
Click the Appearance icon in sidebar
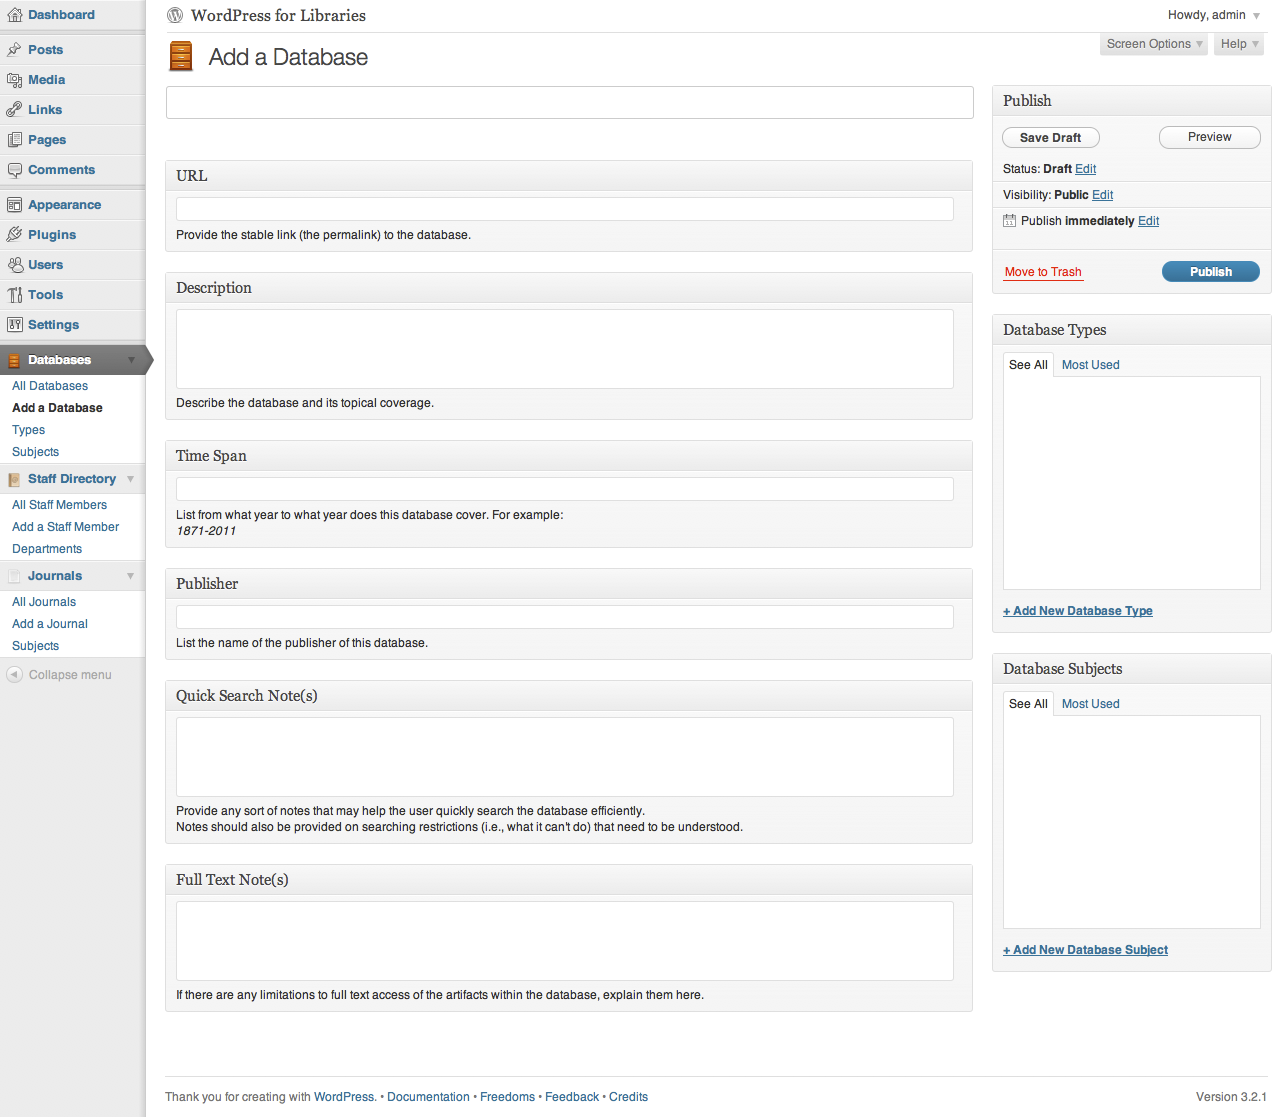(14, 205)
